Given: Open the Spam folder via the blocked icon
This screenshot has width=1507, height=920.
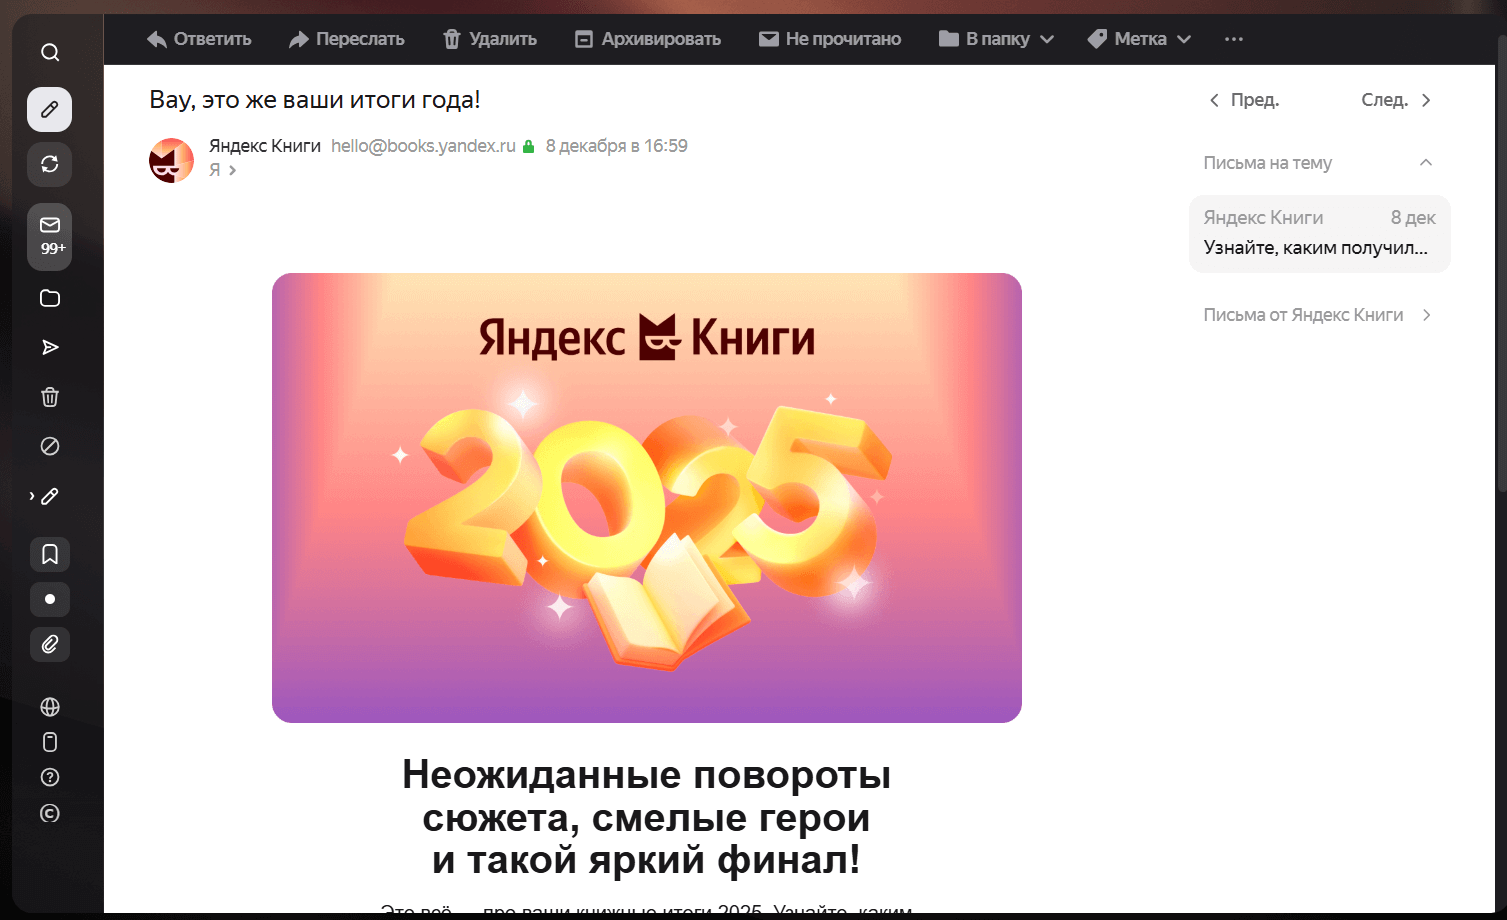Looking at the screenshot, I should (49, 446).
